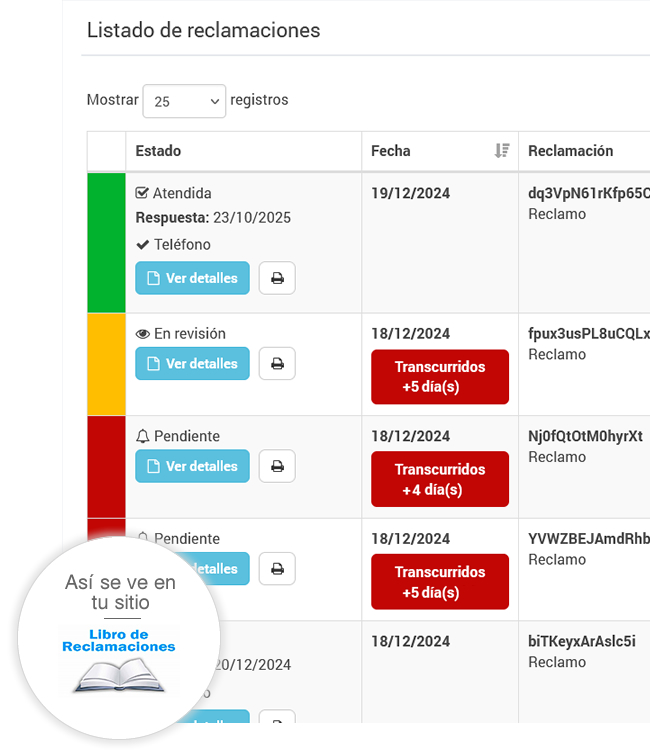Click the green status color bar
The width and height of the screenshot is (650, 750).
click(x=107, y=243)
